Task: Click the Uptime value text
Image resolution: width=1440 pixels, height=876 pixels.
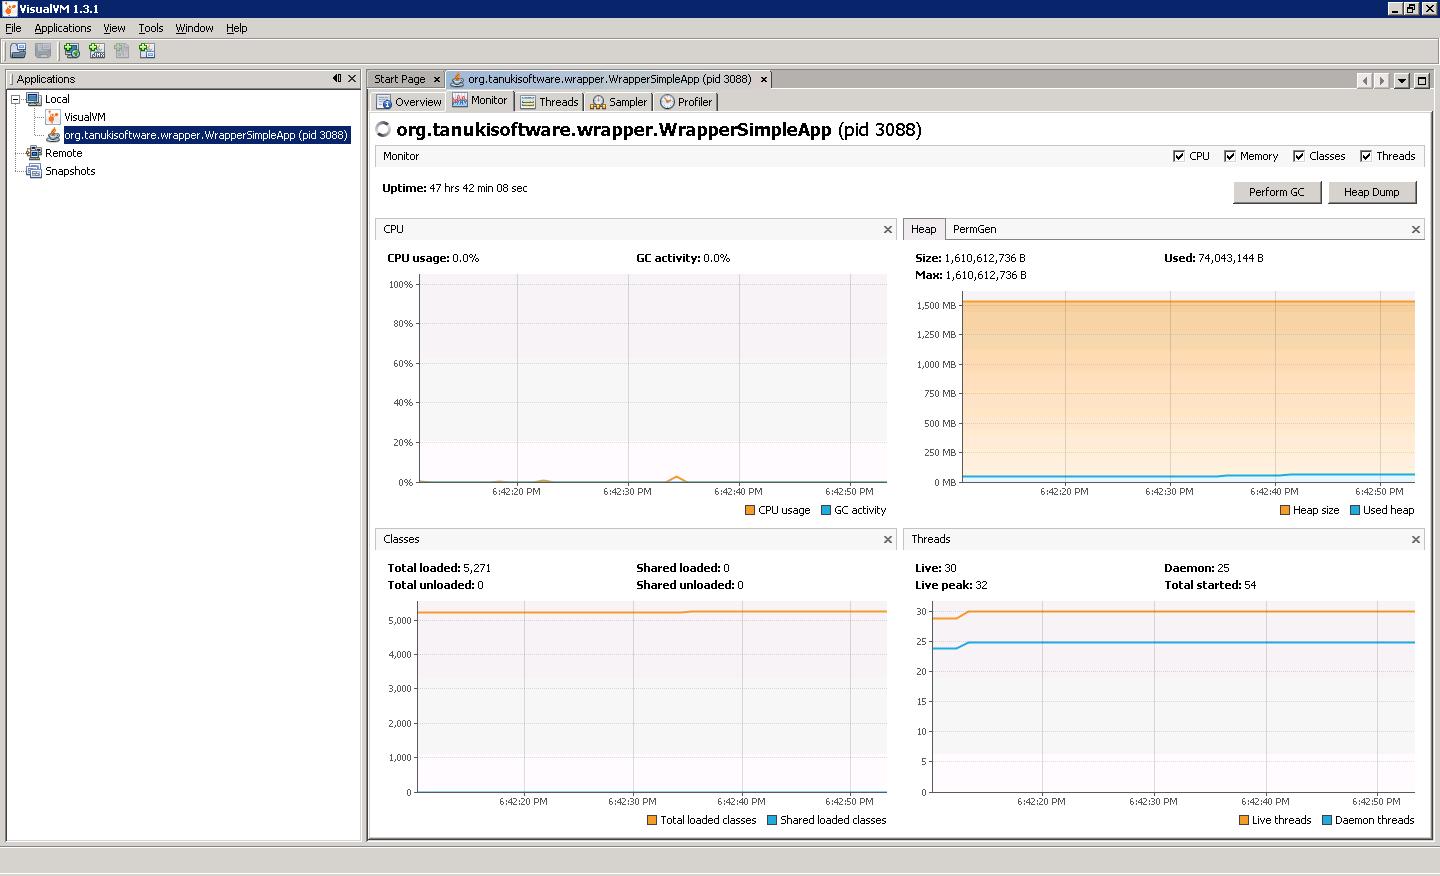Action: pyautogui.click(x=478, y=188)
